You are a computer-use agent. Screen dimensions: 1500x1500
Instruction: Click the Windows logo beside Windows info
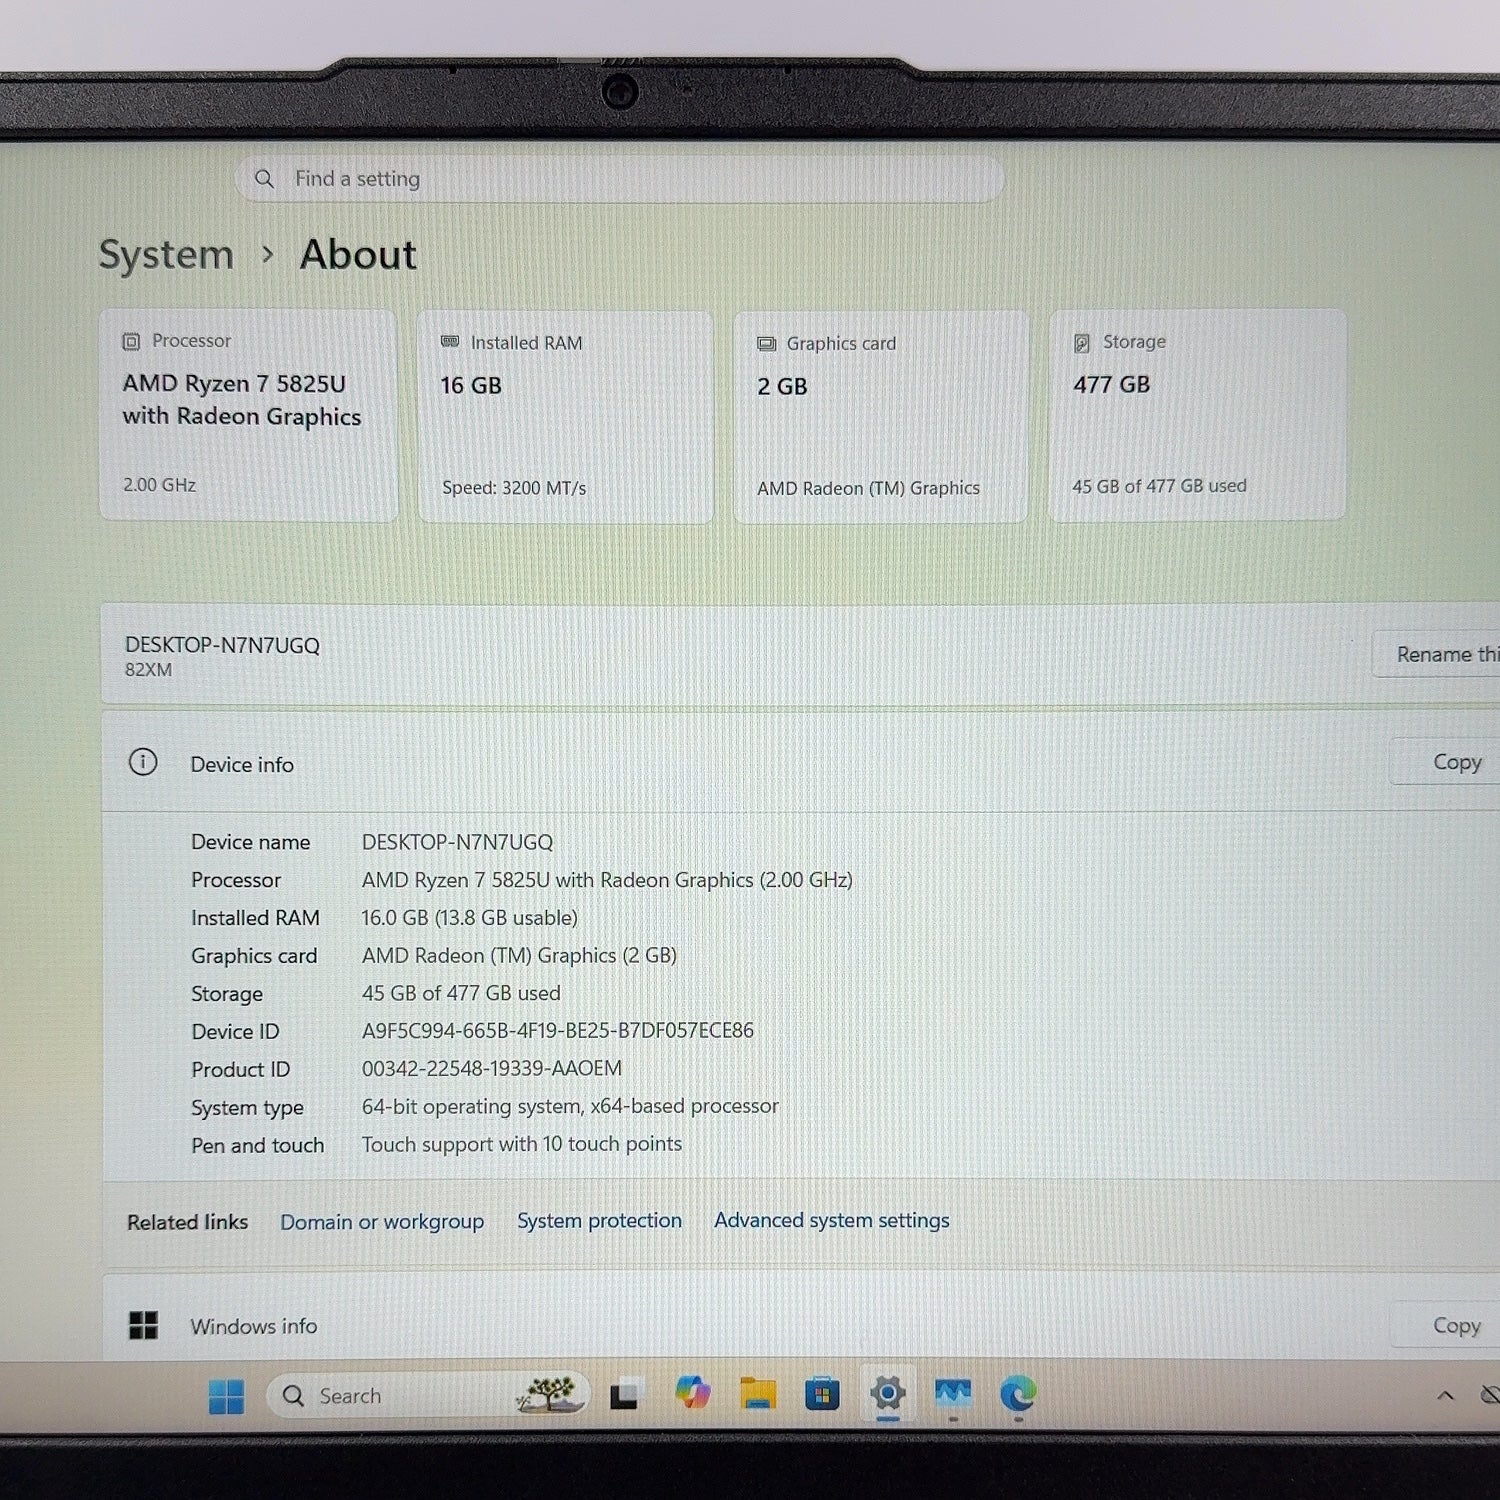click(x=144, y=1325)
